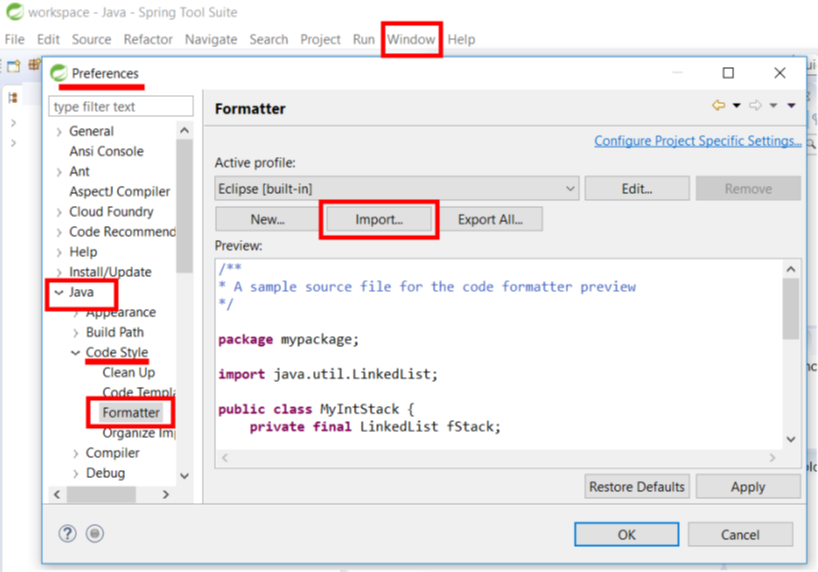Viewport: 818px width, 572px height.
Task: Select Organize Imports tree item
Action: [x=139, y=433]
